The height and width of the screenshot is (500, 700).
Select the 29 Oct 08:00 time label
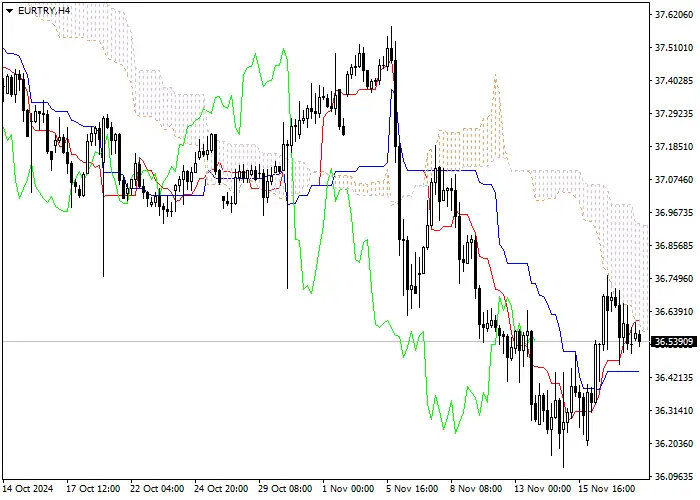285,488
